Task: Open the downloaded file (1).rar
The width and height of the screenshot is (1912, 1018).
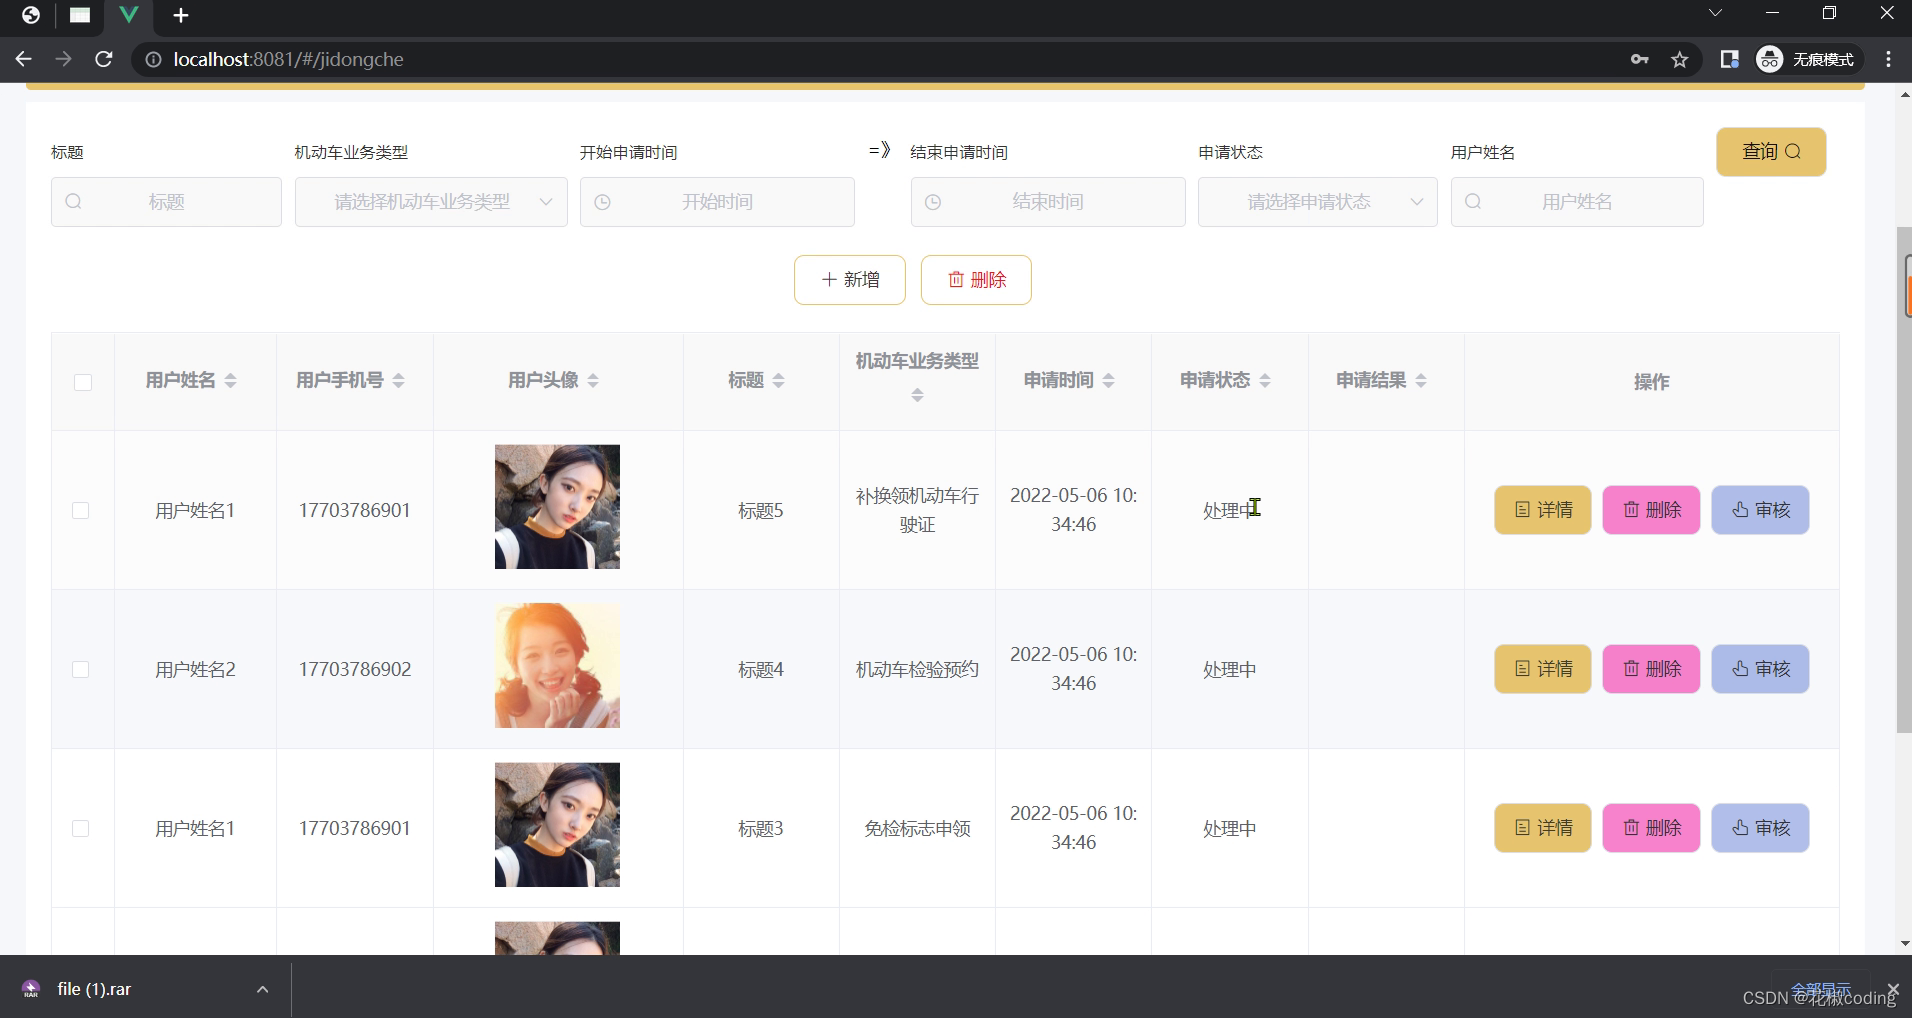Action: tap(94, 989)
